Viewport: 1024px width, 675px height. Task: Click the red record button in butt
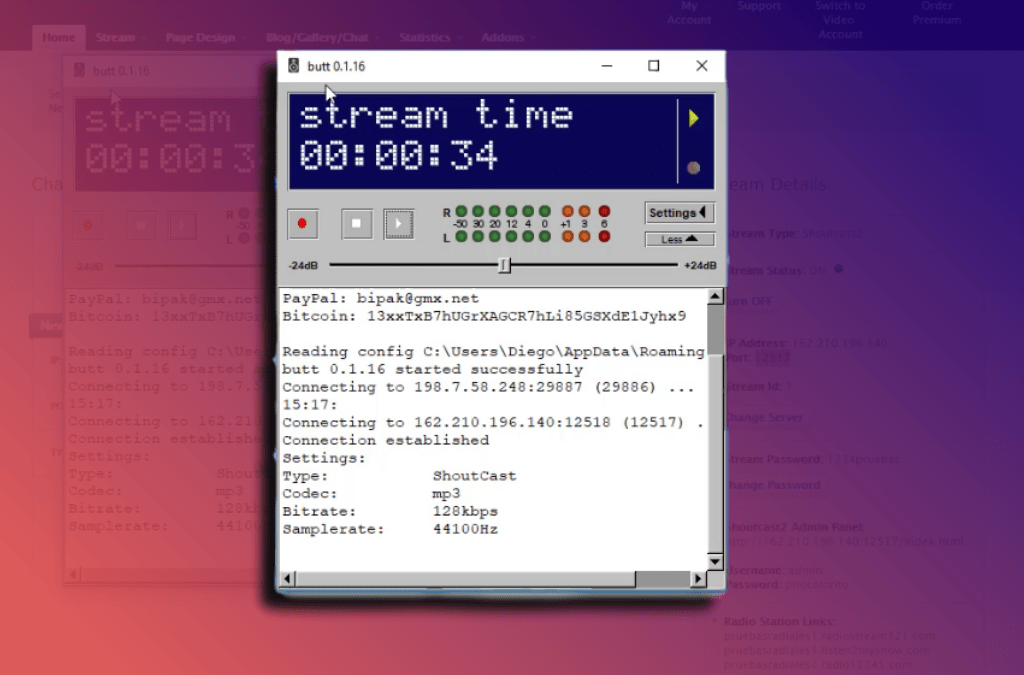[x=302, y=224]
